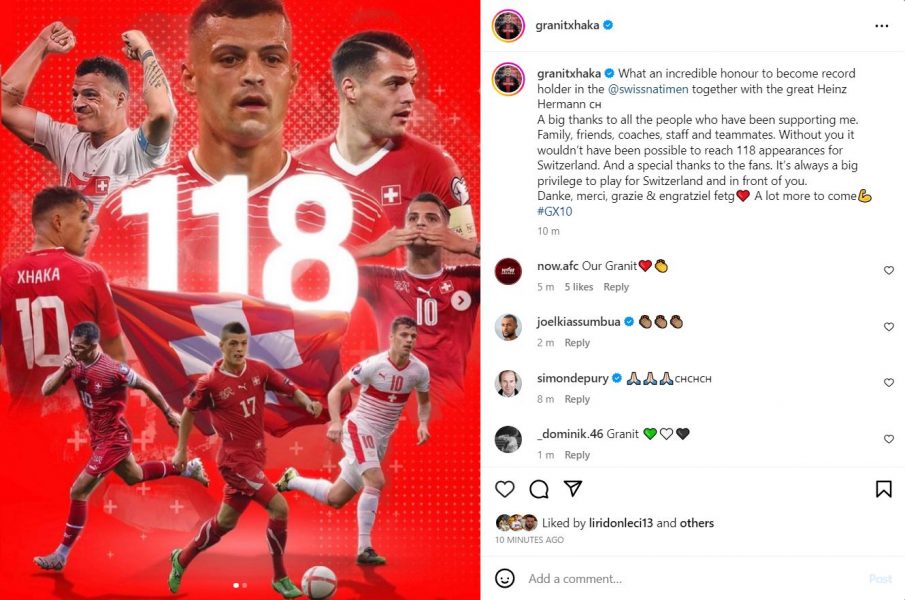Like the simondepury comment

click(x=889, y=382)
